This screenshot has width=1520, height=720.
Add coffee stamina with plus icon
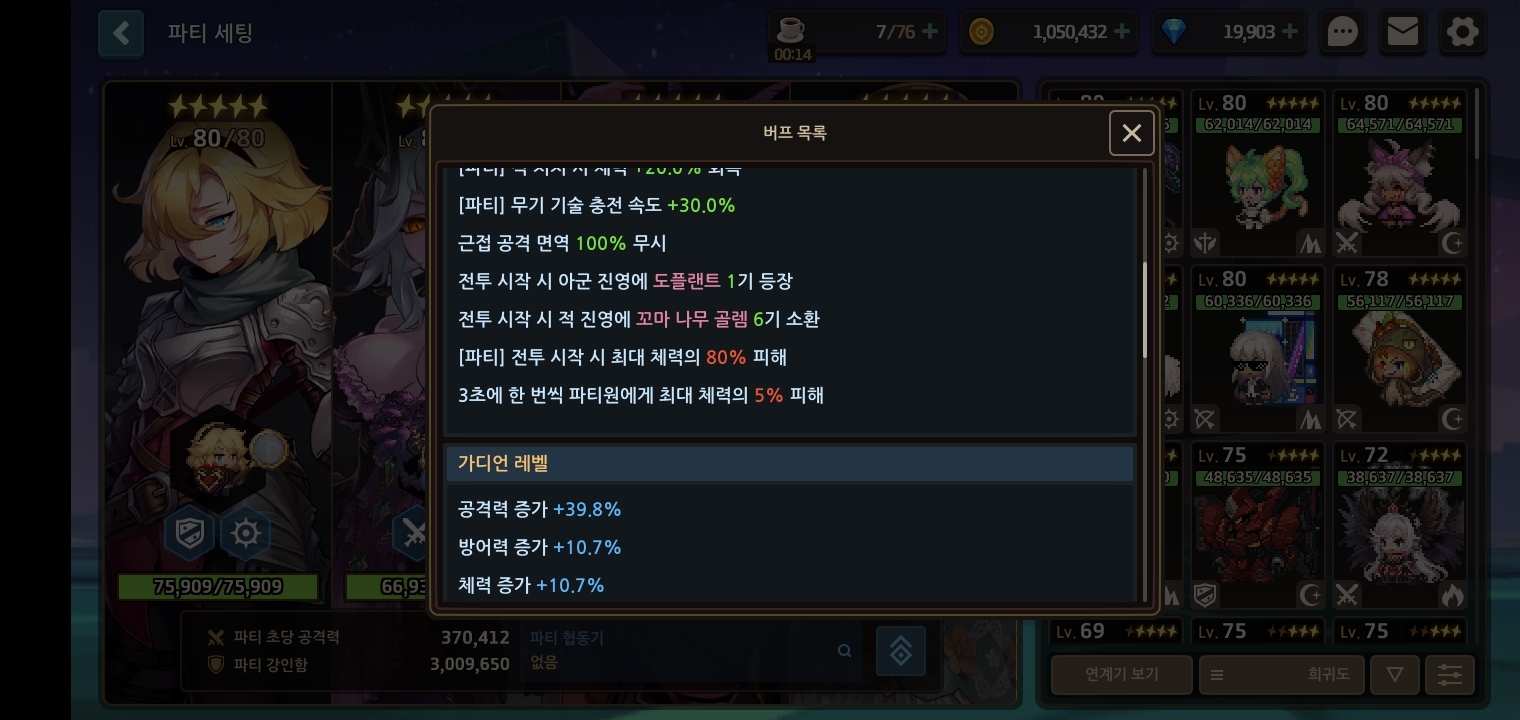point(930,32)
